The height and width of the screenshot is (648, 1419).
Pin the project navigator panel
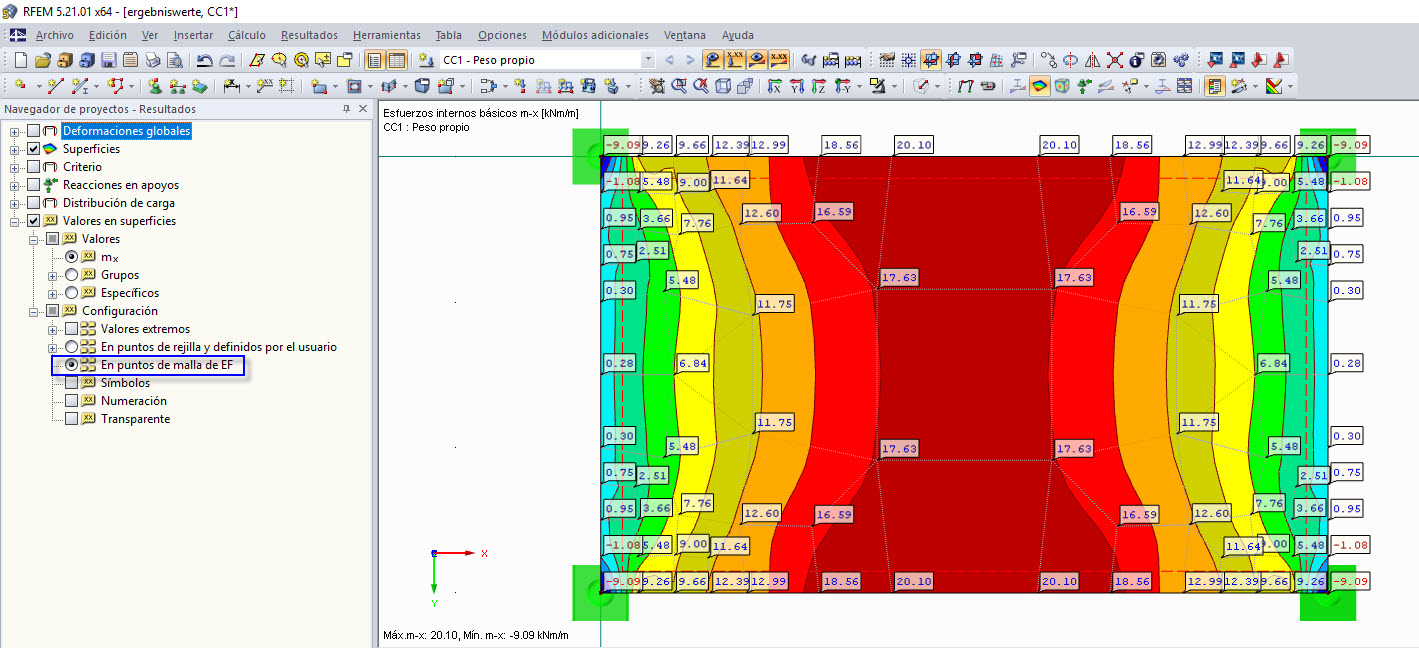(x=346, y=109)
